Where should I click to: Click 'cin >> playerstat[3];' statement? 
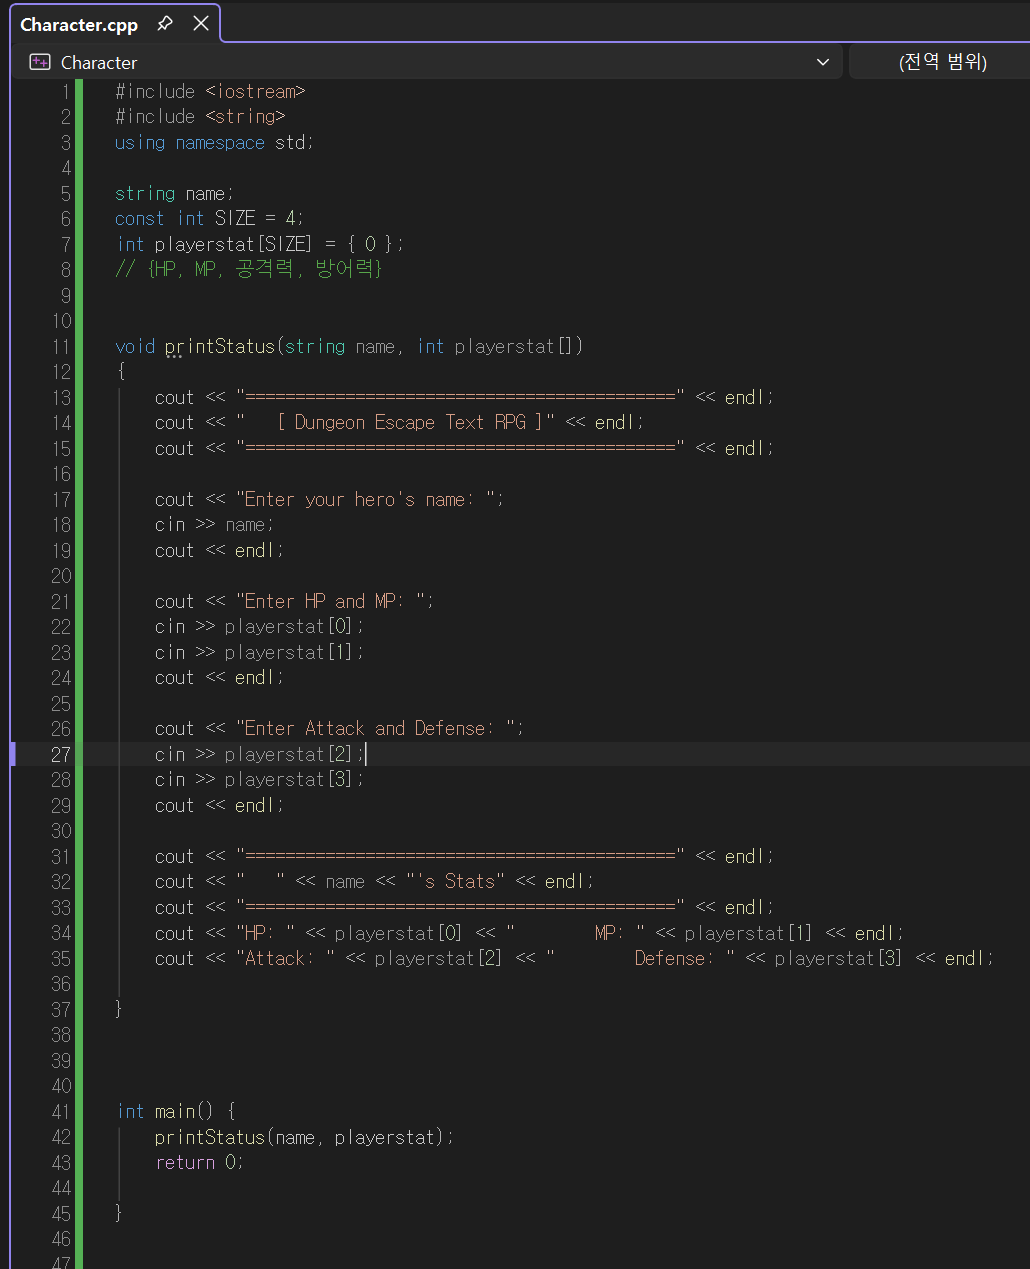pos(259,779)
